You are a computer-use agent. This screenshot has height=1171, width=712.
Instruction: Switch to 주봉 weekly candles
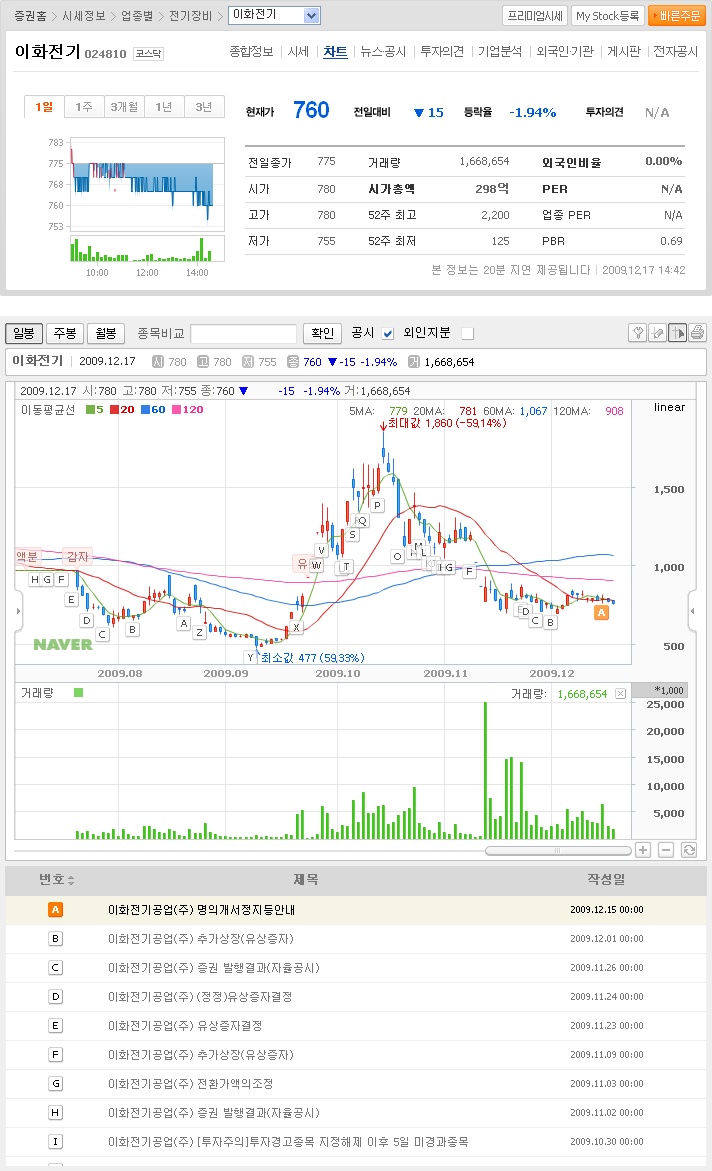point(65,333)
